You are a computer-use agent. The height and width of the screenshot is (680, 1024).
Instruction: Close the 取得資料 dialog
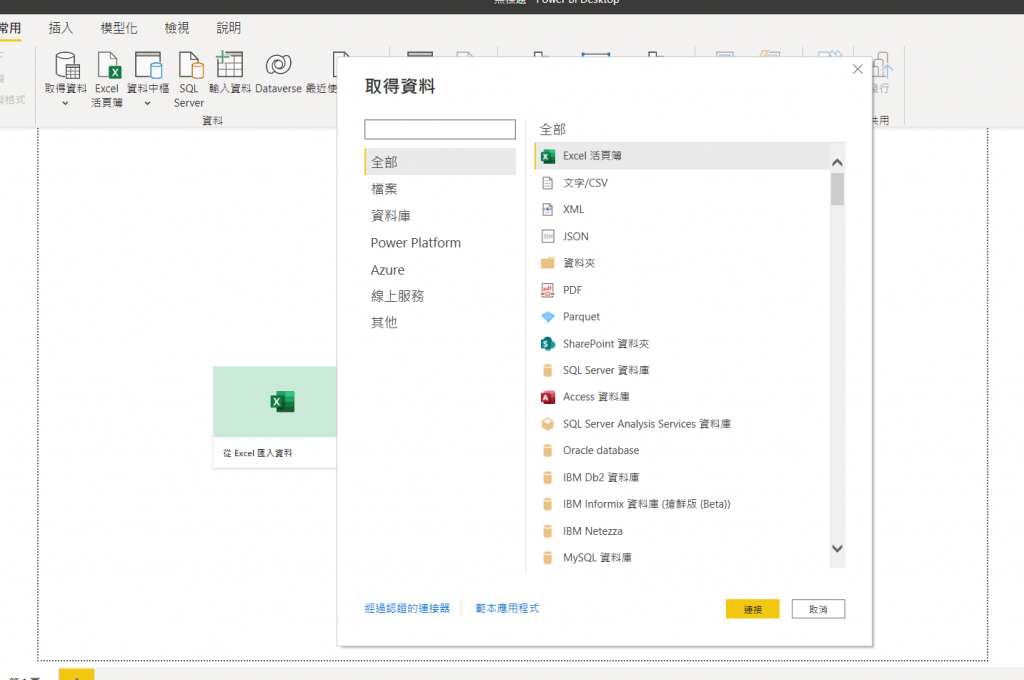857,69
